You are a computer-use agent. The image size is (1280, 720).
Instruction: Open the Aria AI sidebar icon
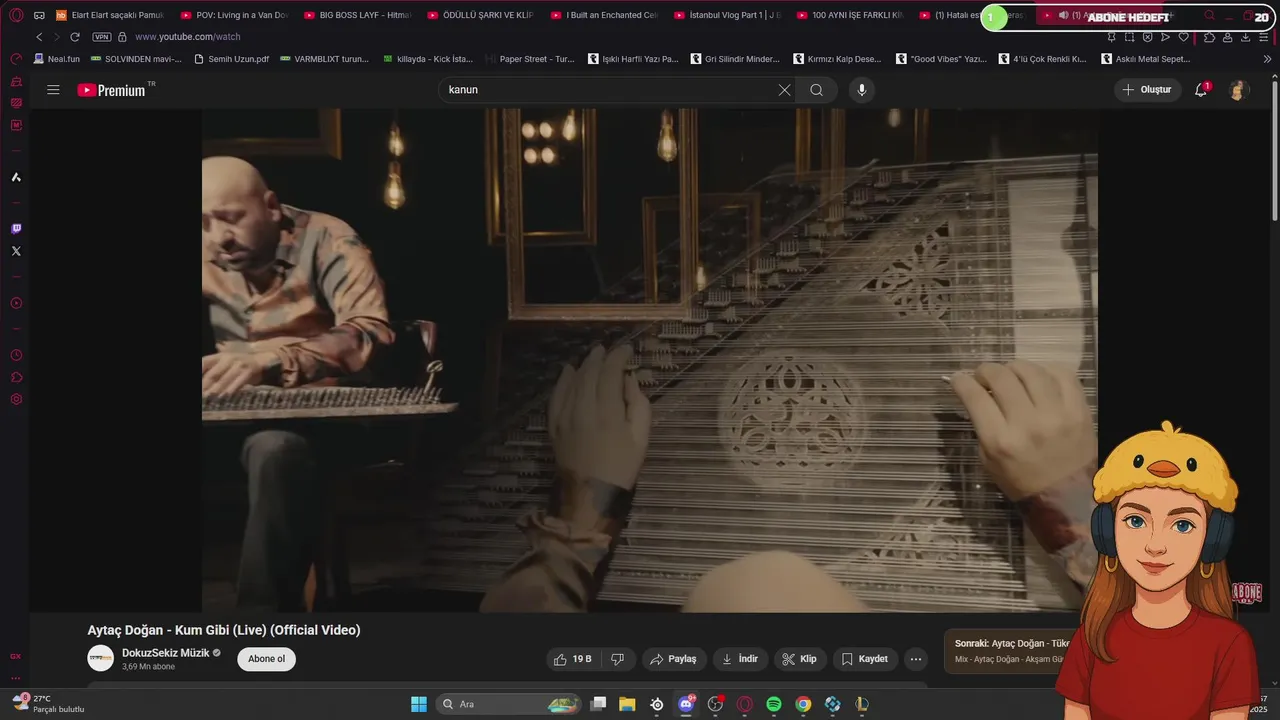[x=16, y=177]
